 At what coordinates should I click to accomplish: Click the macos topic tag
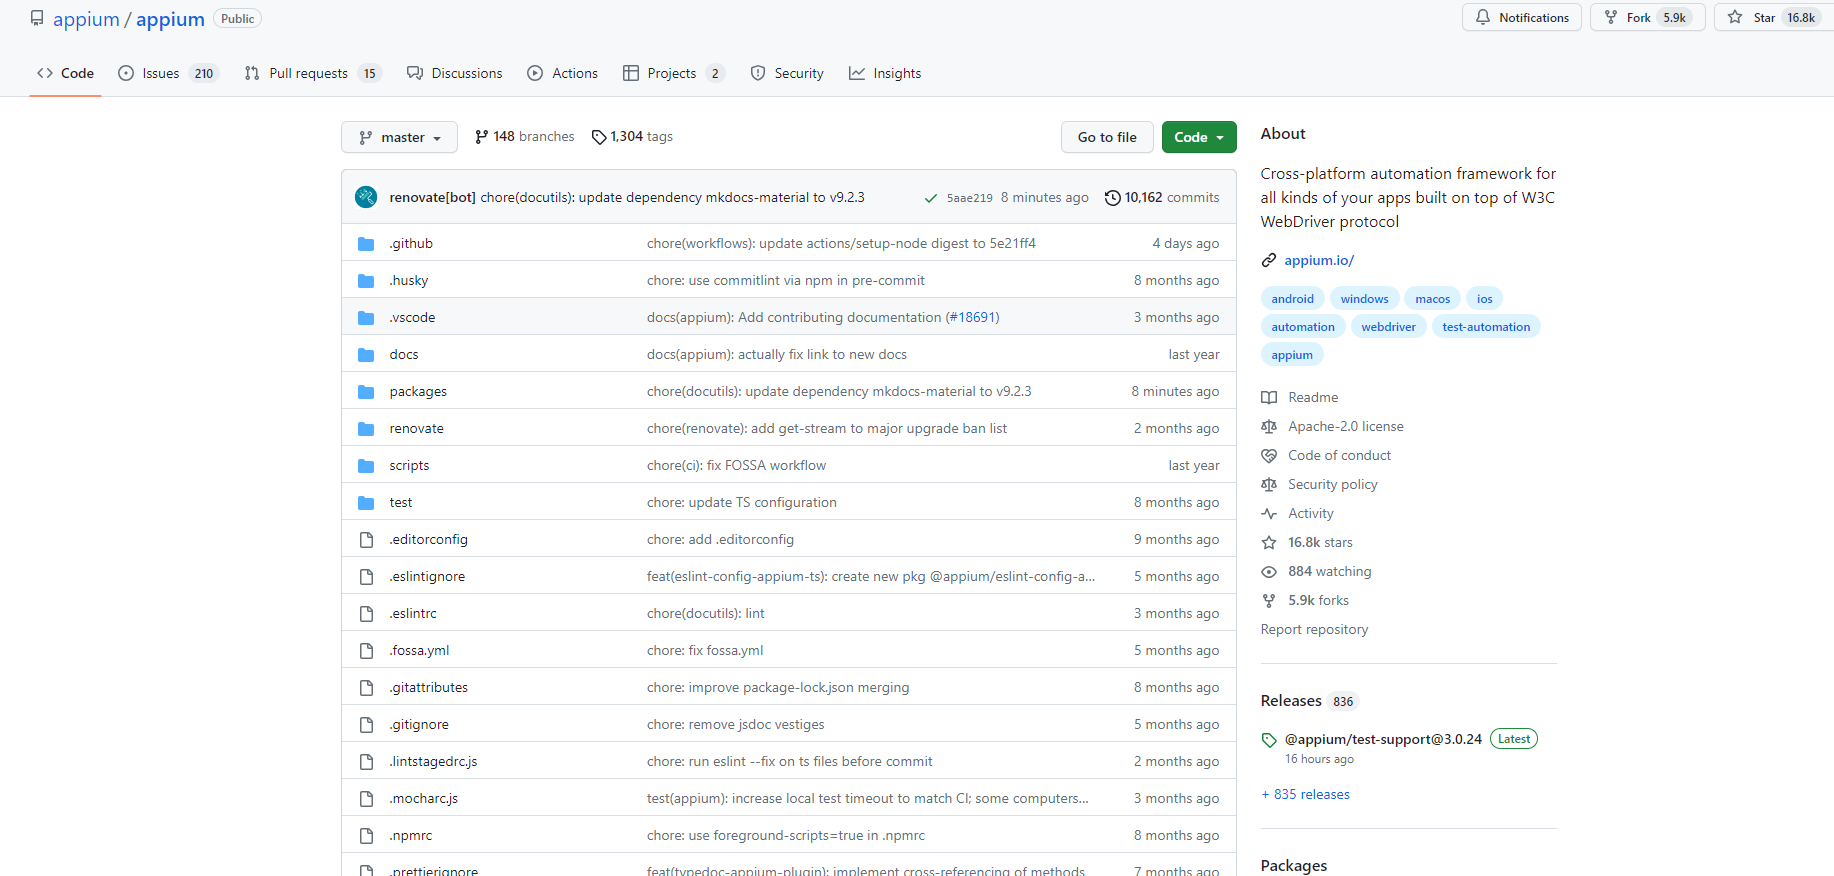1432,299
